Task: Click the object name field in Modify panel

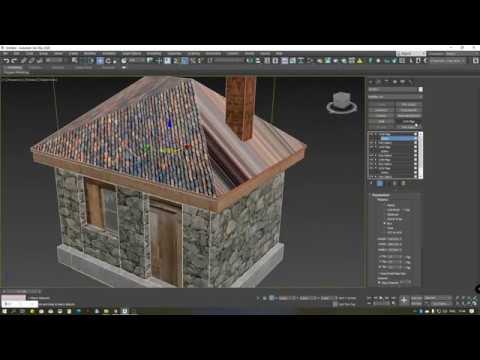Action: 393,89
